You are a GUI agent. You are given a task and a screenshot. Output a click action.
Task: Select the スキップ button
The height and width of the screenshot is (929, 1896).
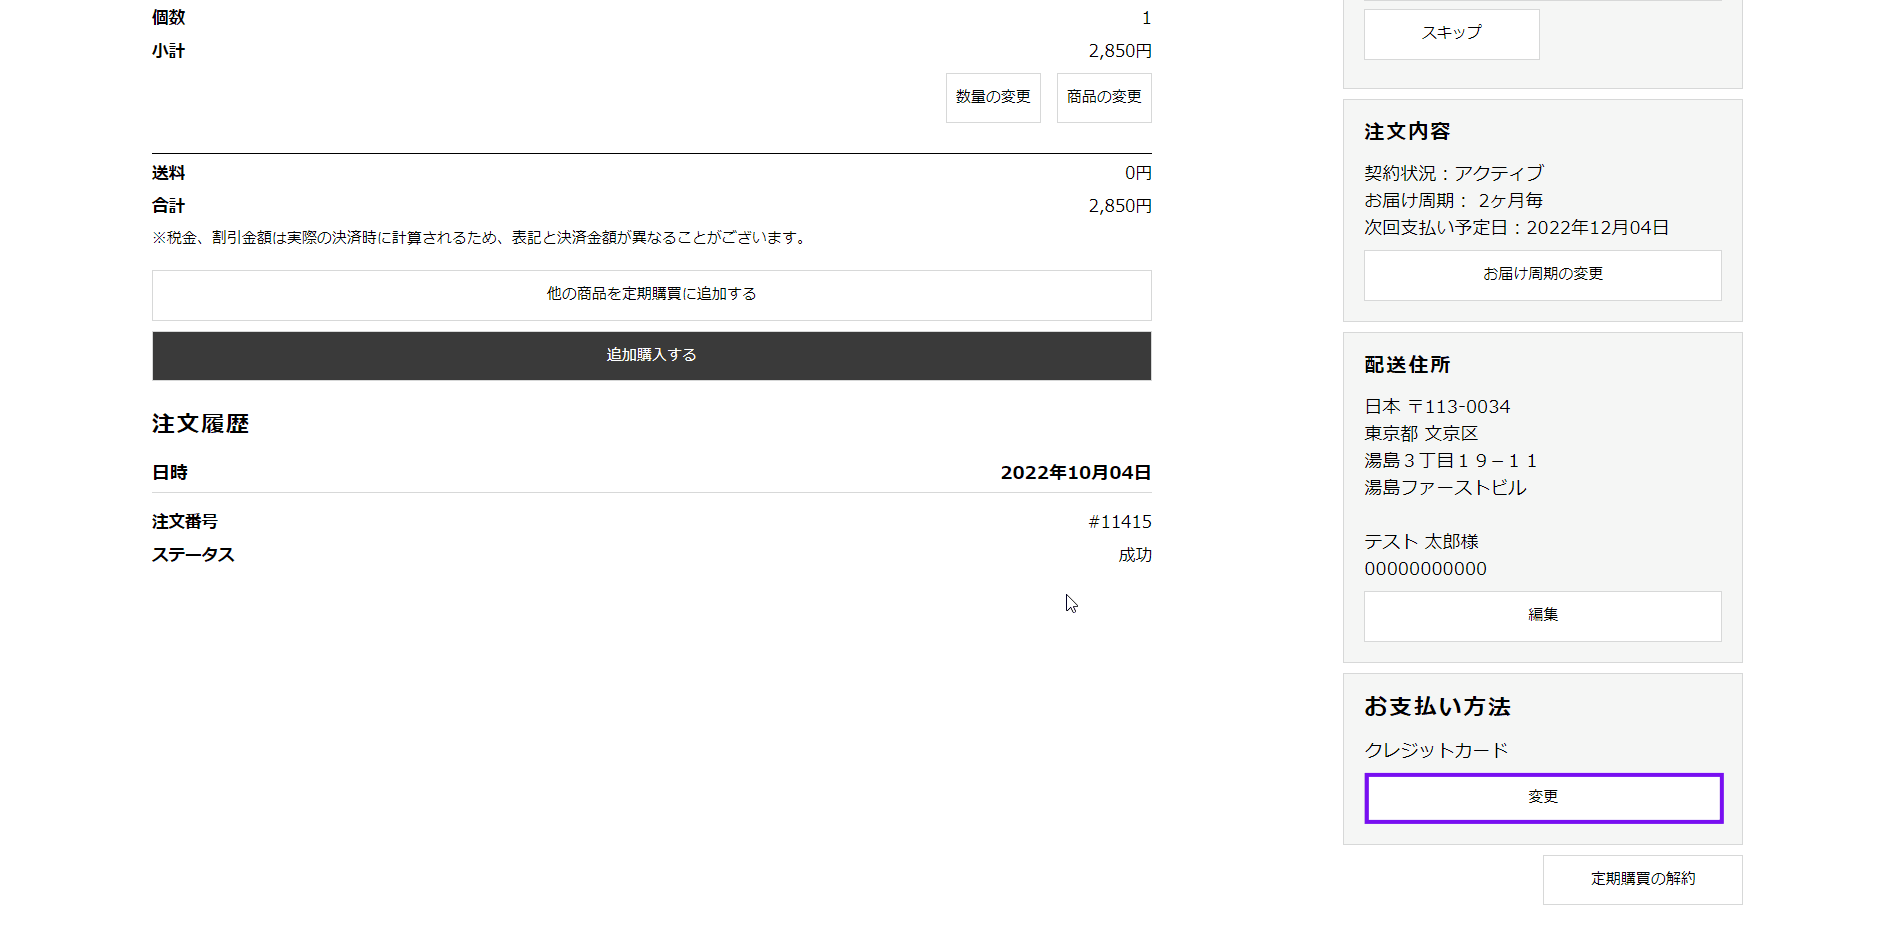(1452, 34)
